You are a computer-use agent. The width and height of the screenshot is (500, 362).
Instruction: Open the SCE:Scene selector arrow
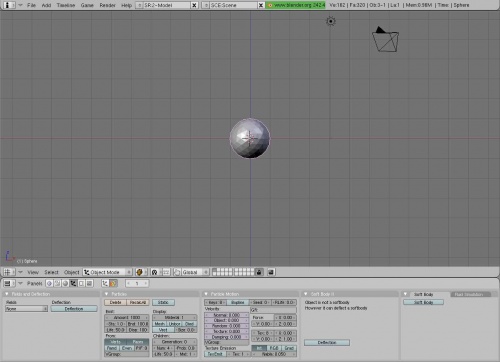click(x=206, y=5)
